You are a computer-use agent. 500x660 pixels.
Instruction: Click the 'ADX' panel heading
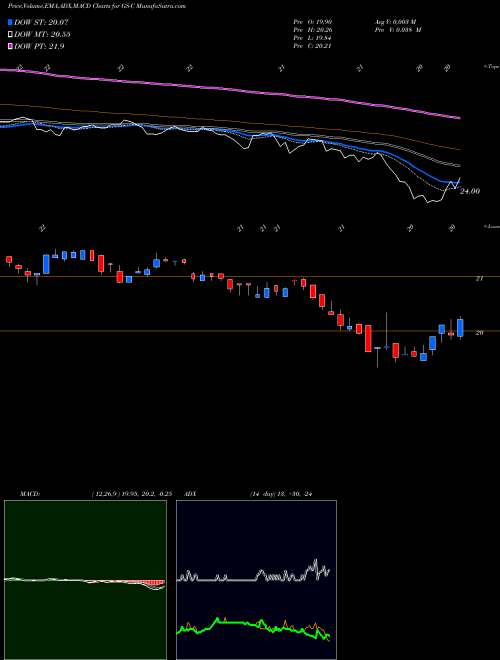190,494
